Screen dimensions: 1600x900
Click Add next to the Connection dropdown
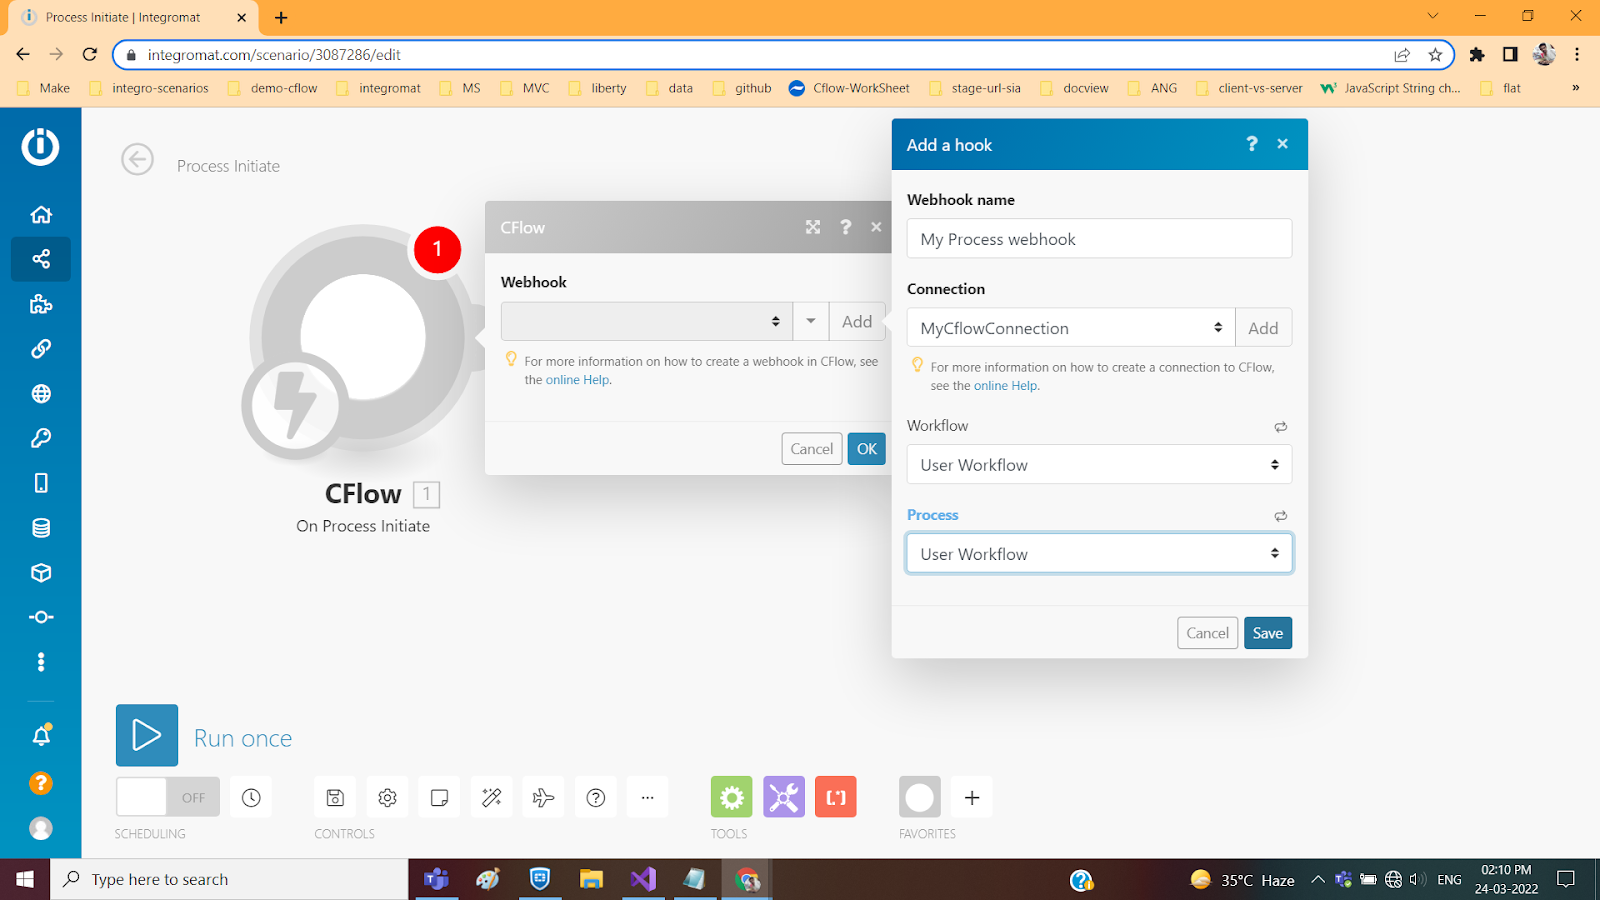1263,327
